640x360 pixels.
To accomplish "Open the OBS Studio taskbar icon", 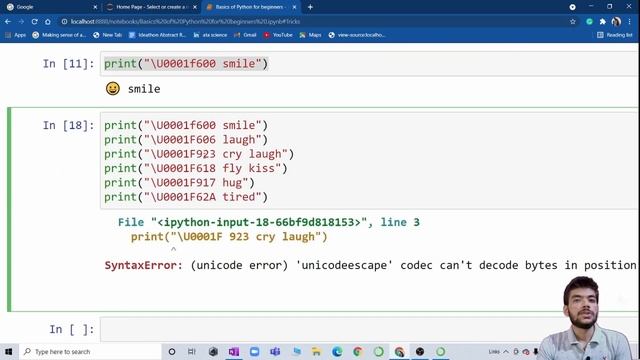I will (x=420, y=351).
